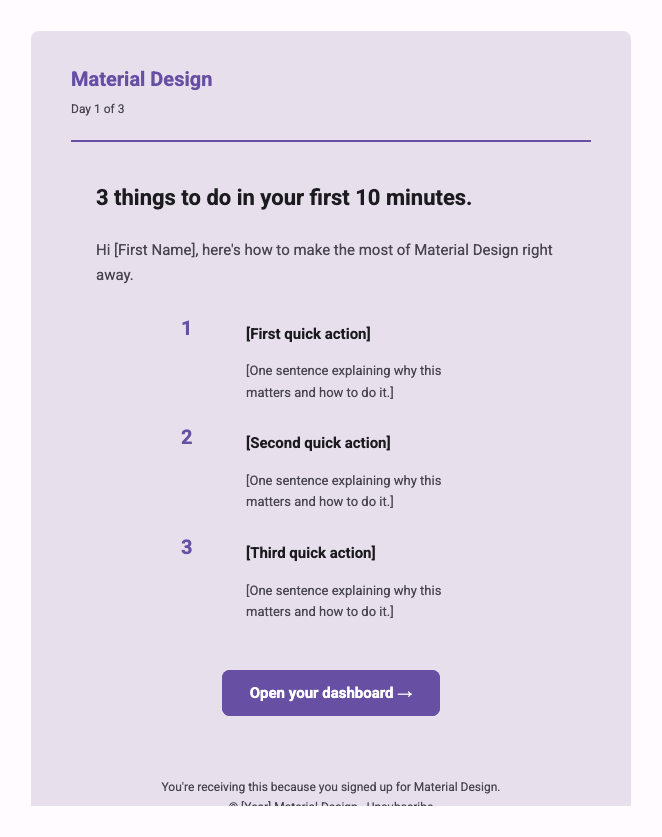Click the description under Second quick action
Image resolution: width=662 pixels, height=837 pixels.
pyautogui.click(x=343, y=491)
